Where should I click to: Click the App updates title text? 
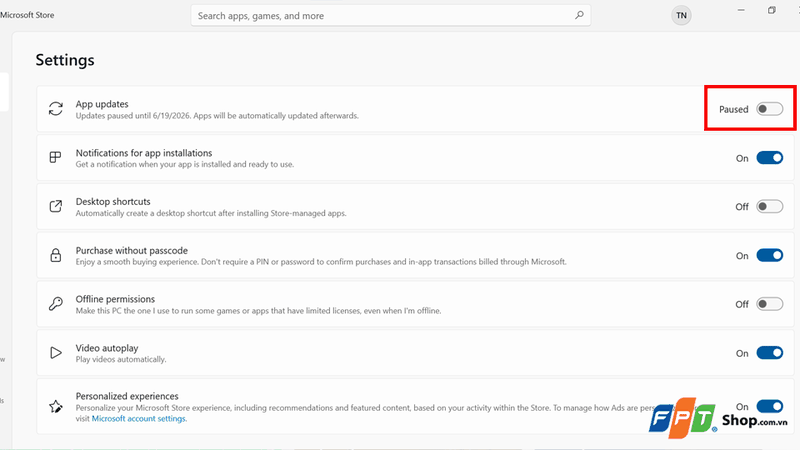pos(102,104)
